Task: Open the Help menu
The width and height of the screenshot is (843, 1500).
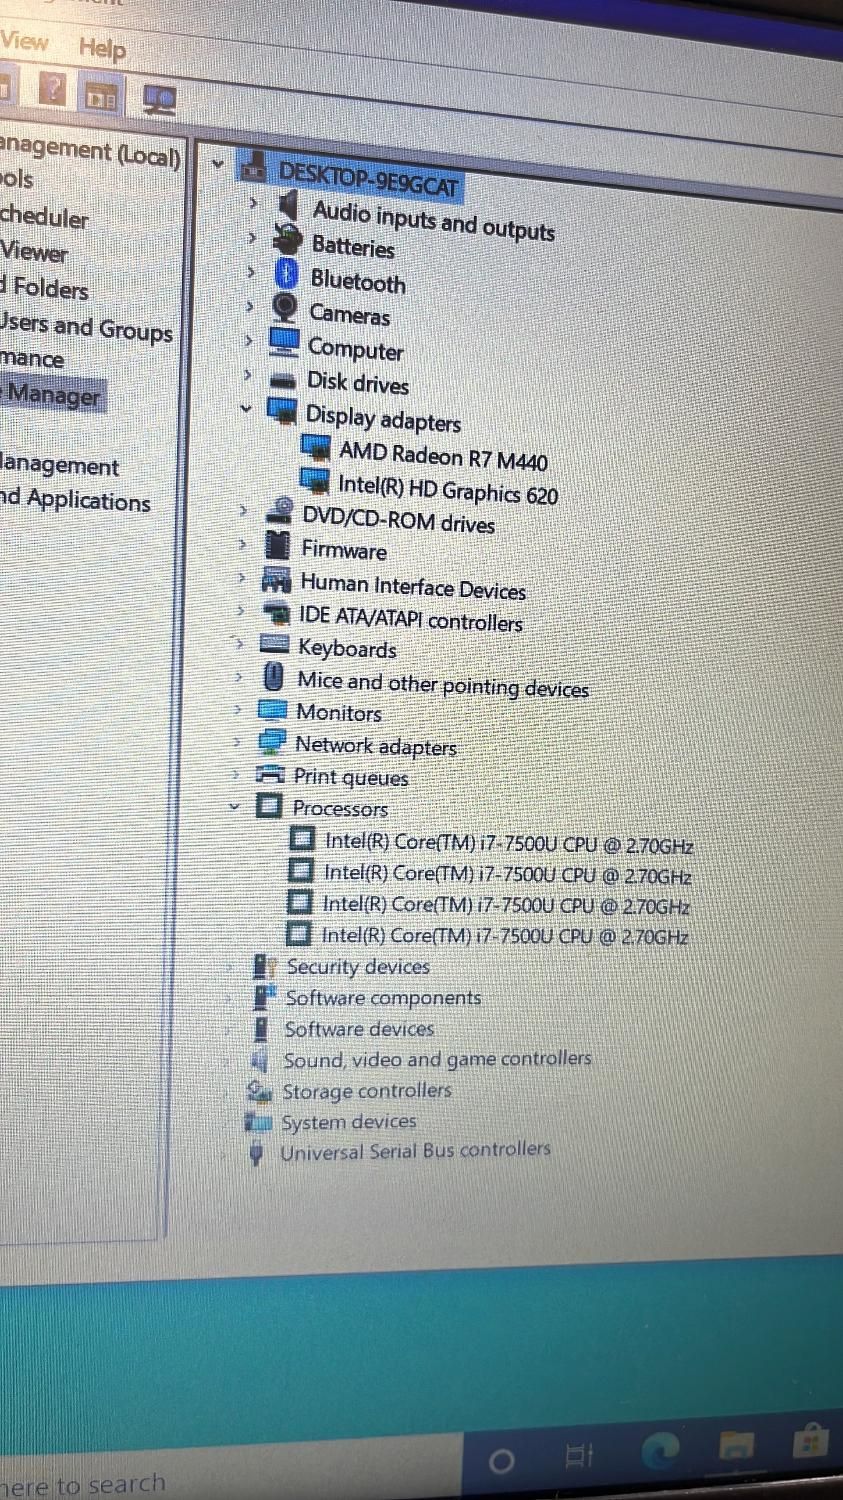Action: (102, 49)
